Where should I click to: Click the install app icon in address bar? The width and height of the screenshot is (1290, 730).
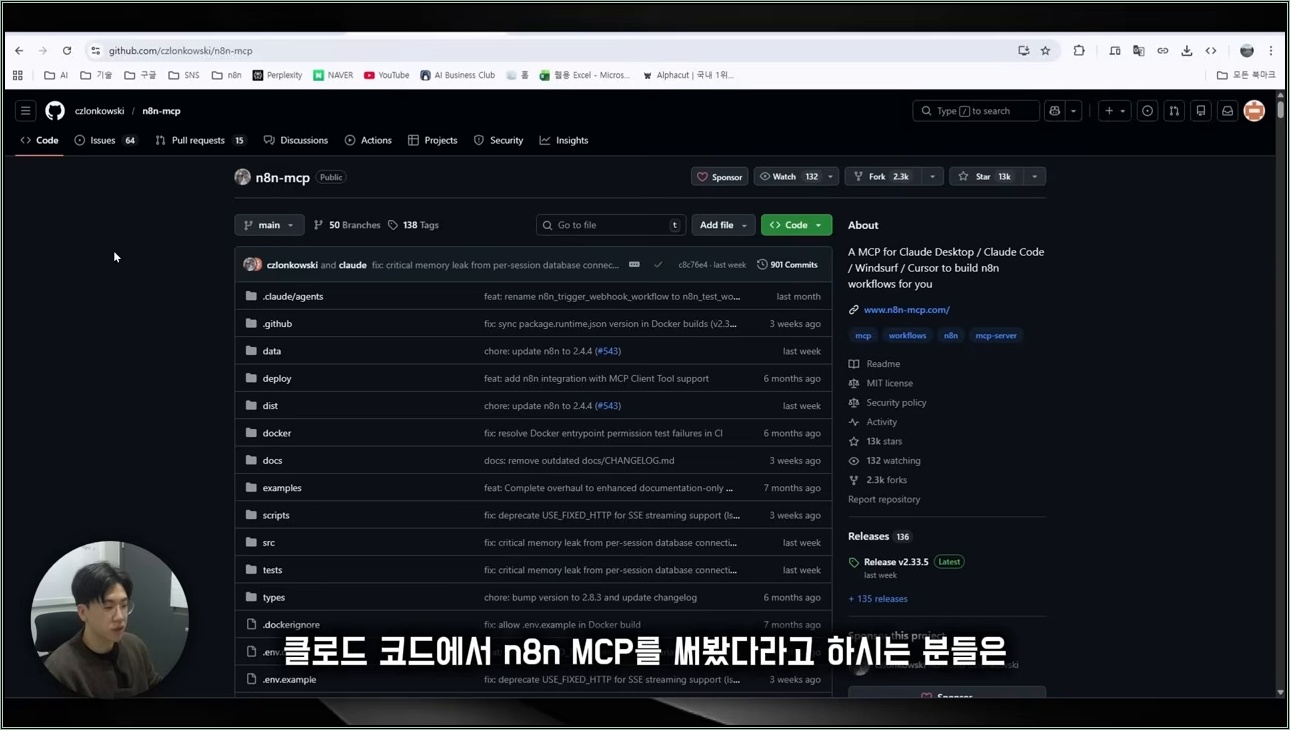pos(1023,51)
